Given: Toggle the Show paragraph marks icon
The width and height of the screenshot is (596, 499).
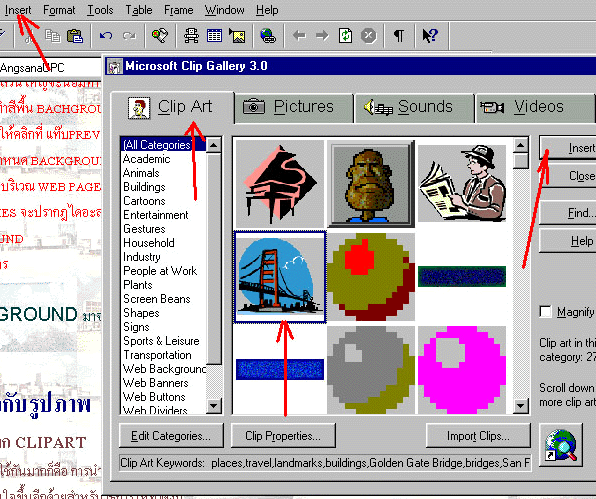Looking at the screenshot, I should coord(398,36).
